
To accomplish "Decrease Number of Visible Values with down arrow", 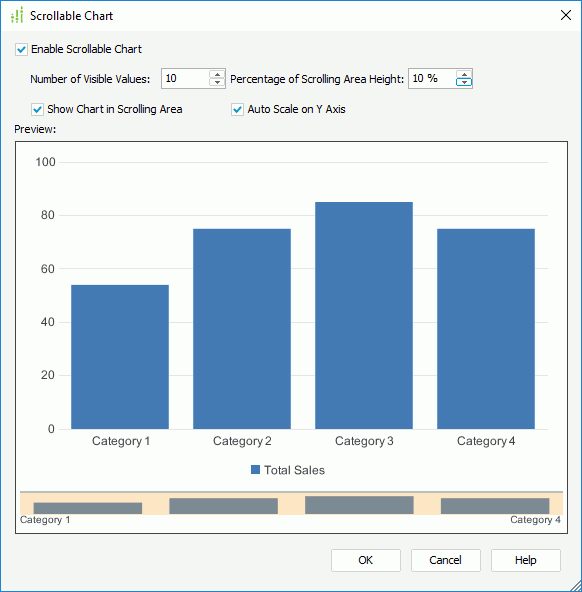I will pos(217,82).
